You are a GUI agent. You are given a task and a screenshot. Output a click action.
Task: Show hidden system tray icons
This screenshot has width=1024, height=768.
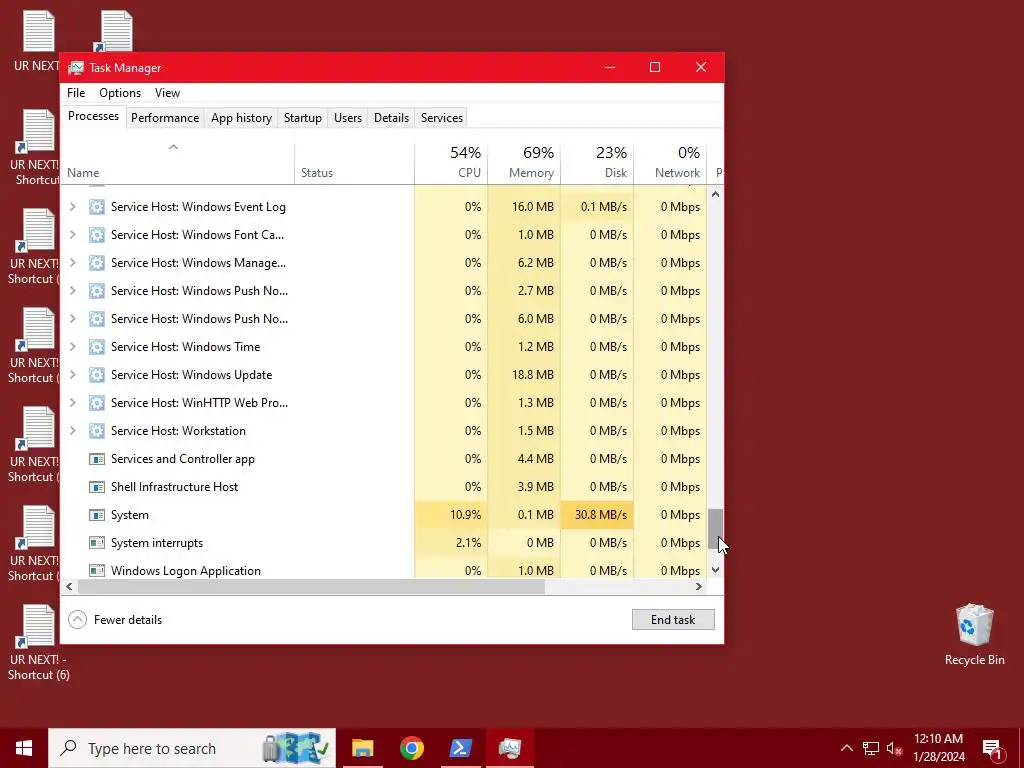[x=846, y=748]
